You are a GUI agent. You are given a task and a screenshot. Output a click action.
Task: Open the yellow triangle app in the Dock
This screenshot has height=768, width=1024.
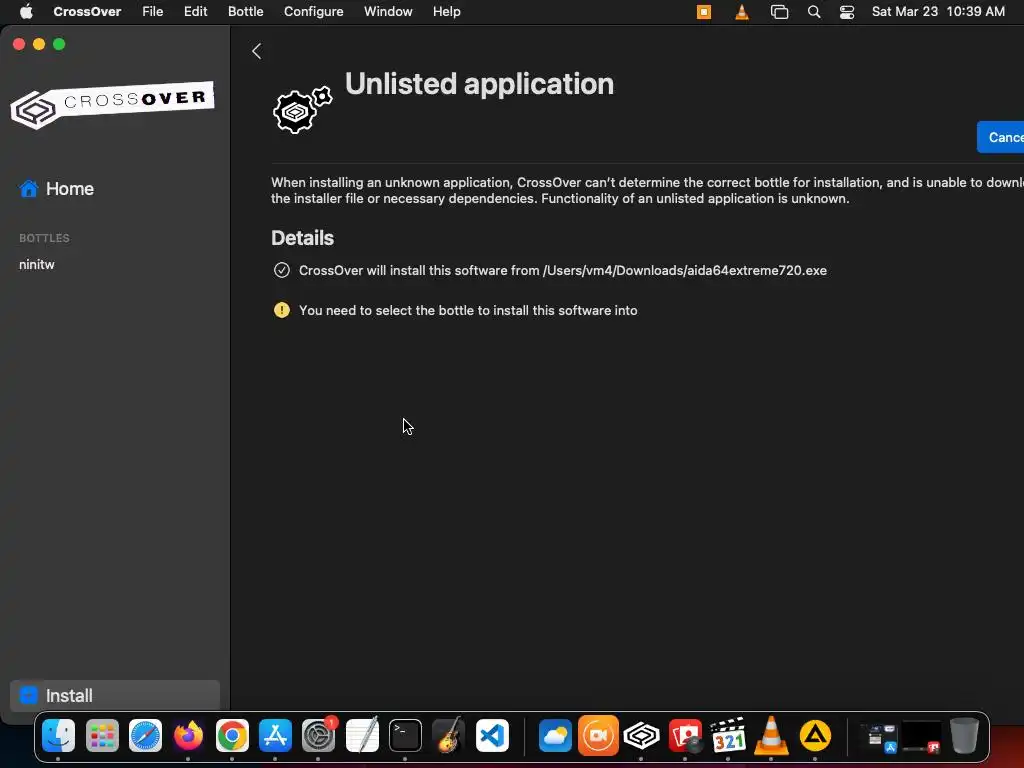click(x=815, y=736)
